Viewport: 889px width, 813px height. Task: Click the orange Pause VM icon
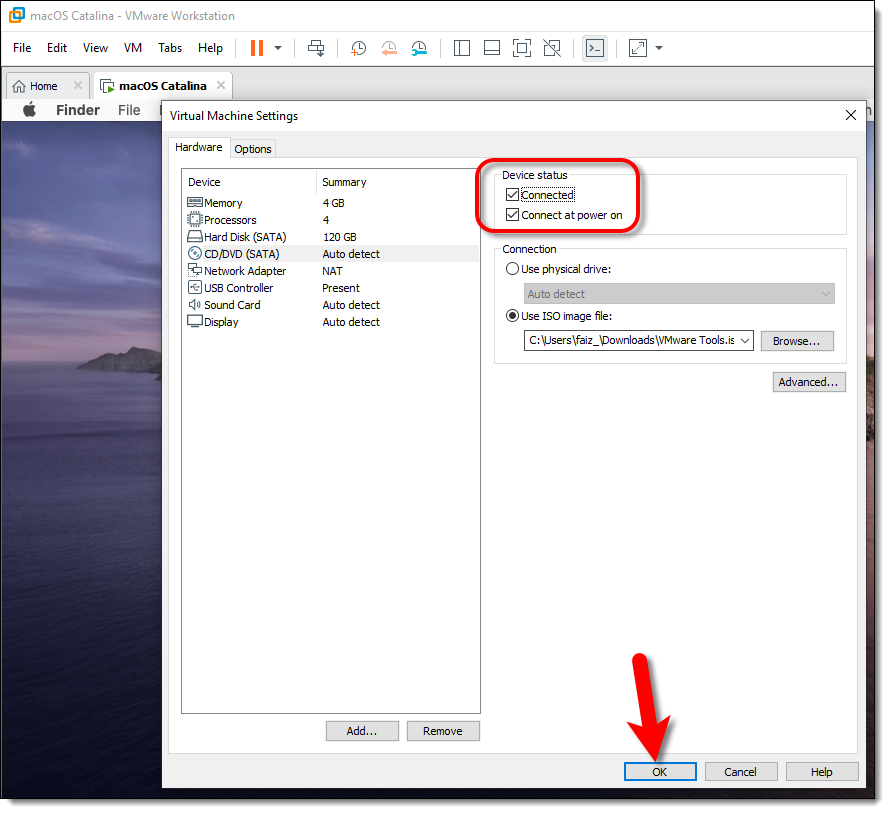point(257,48)
